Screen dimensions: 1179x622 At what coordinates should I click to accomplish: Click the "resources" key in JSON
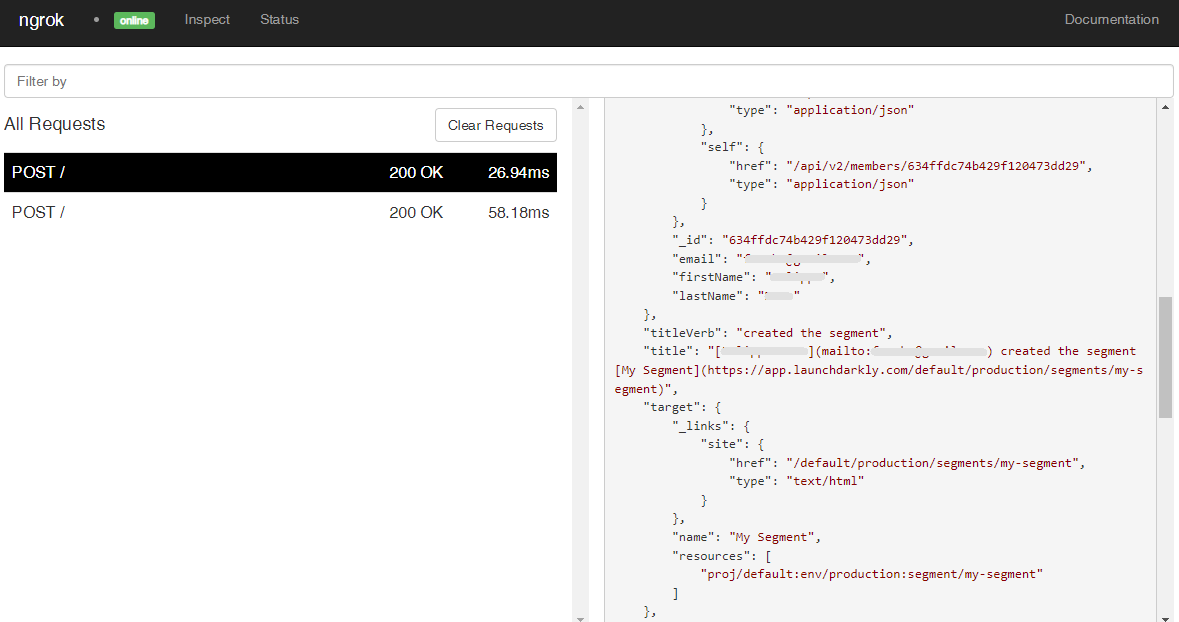click(711, 556)
